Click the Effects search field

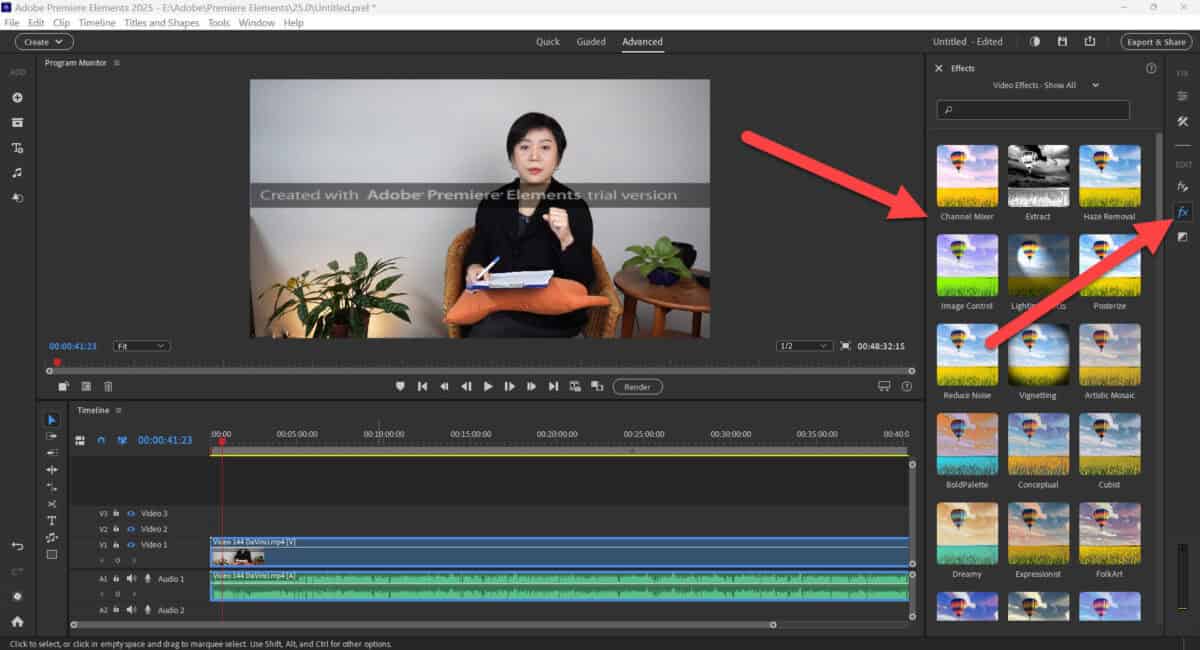coord(1033,110)
